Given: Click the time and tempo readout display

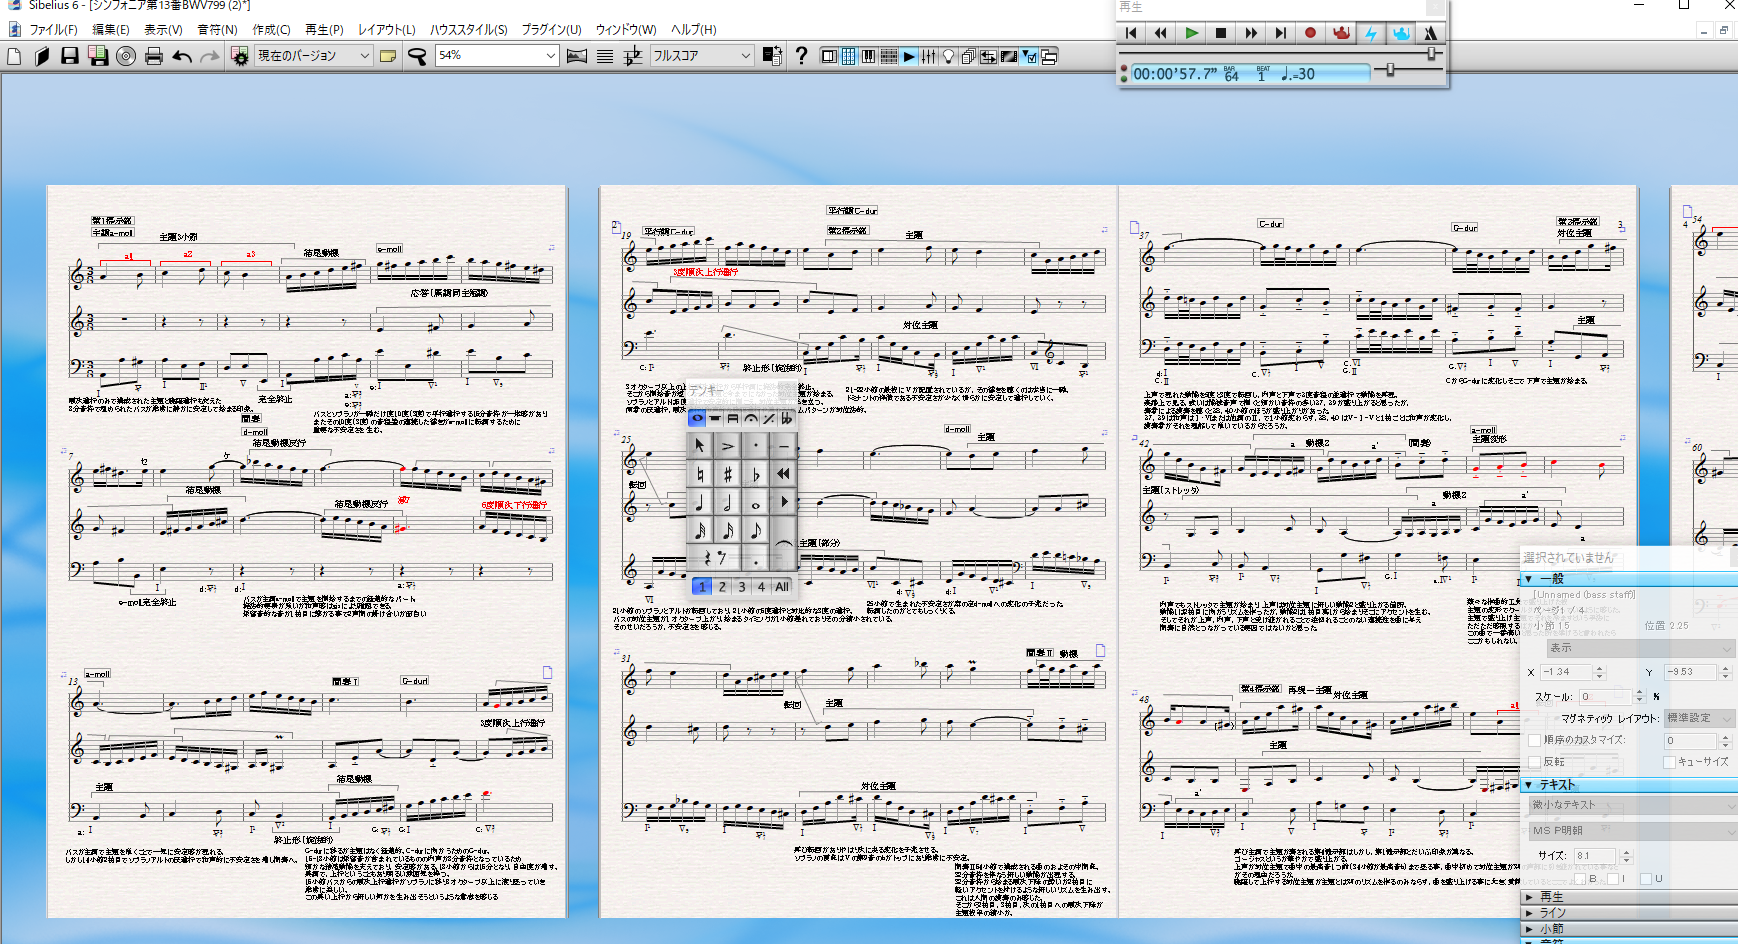Looking at the screenshot, I should (1249, 73).
